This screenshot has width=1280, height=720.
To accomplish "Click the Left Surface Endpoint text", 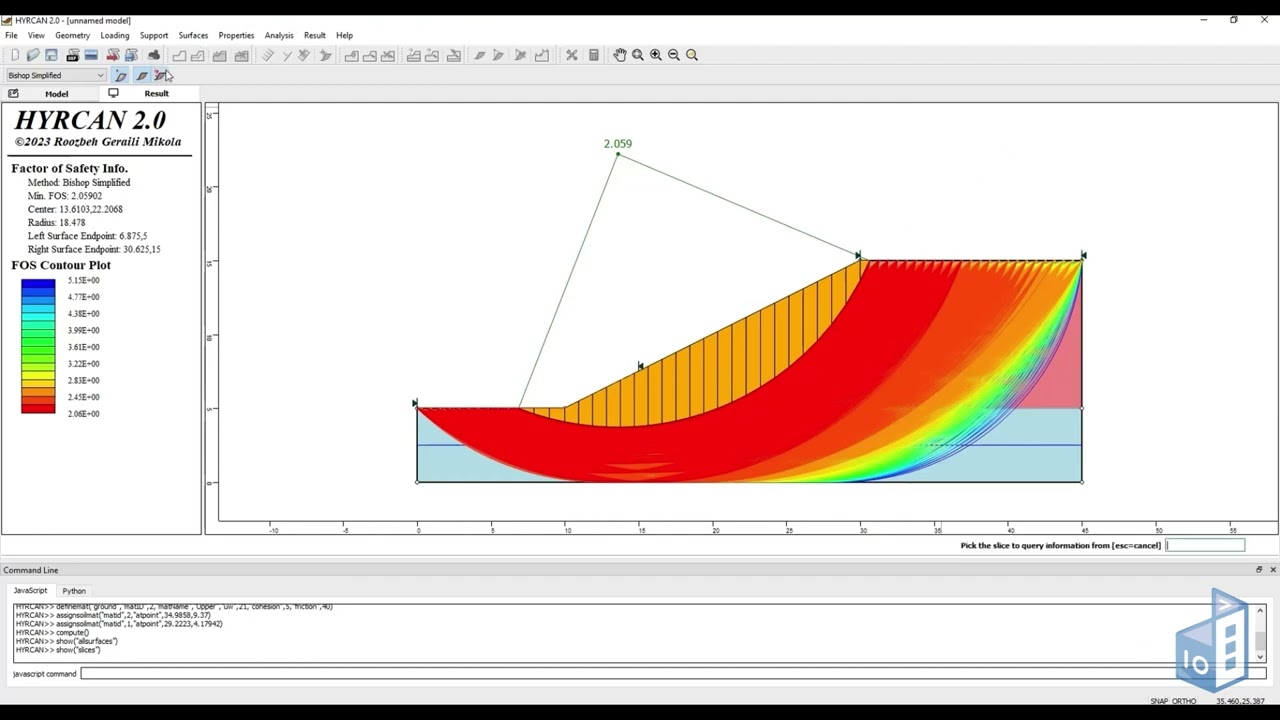I will 87,236.
